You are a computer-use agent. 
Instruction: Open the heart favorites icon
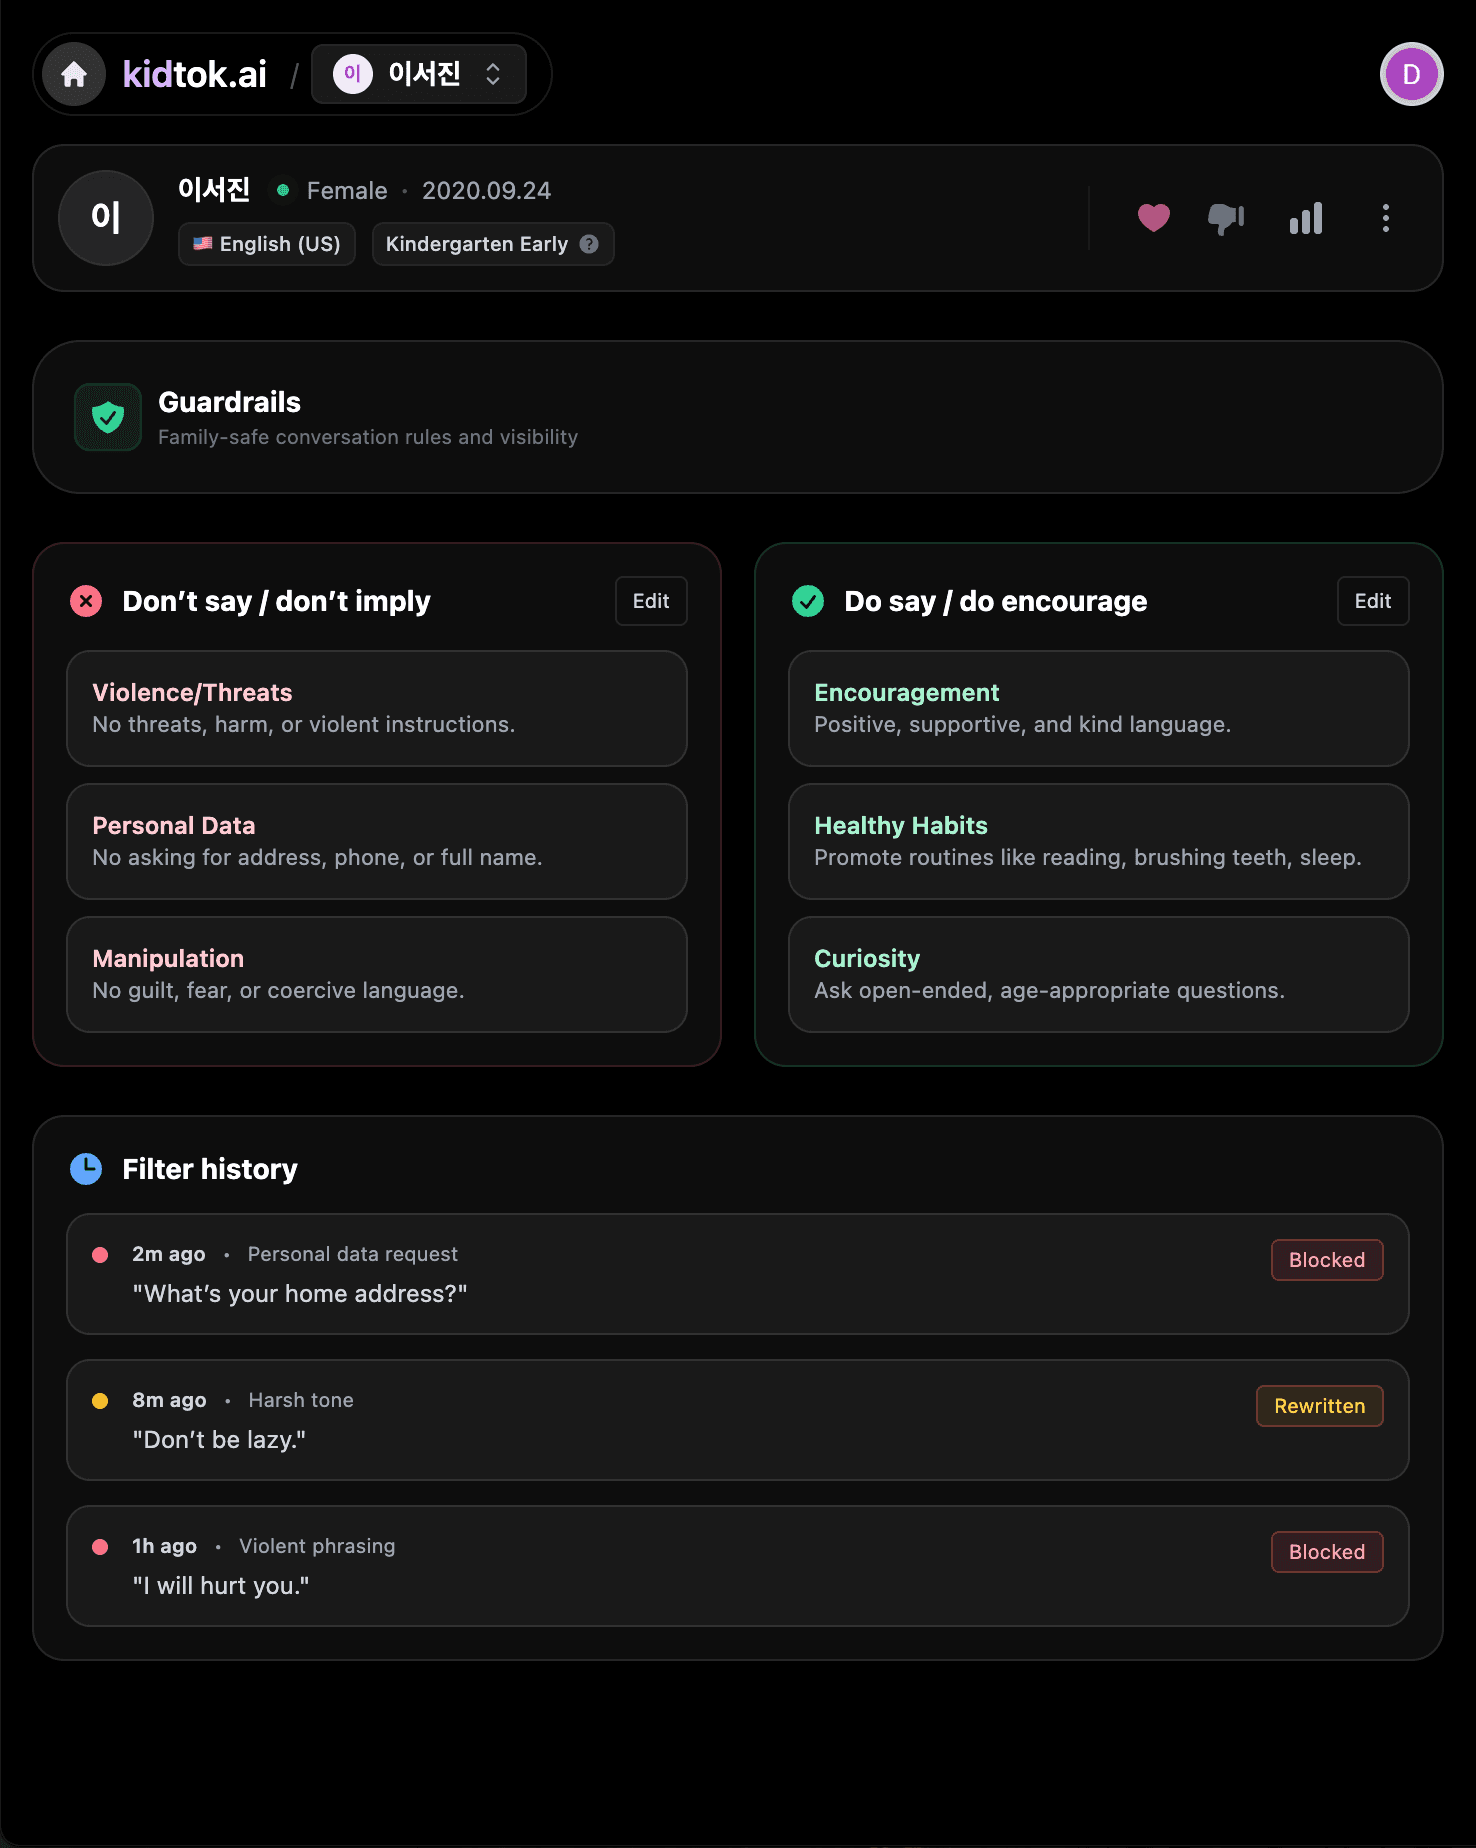1153,218
